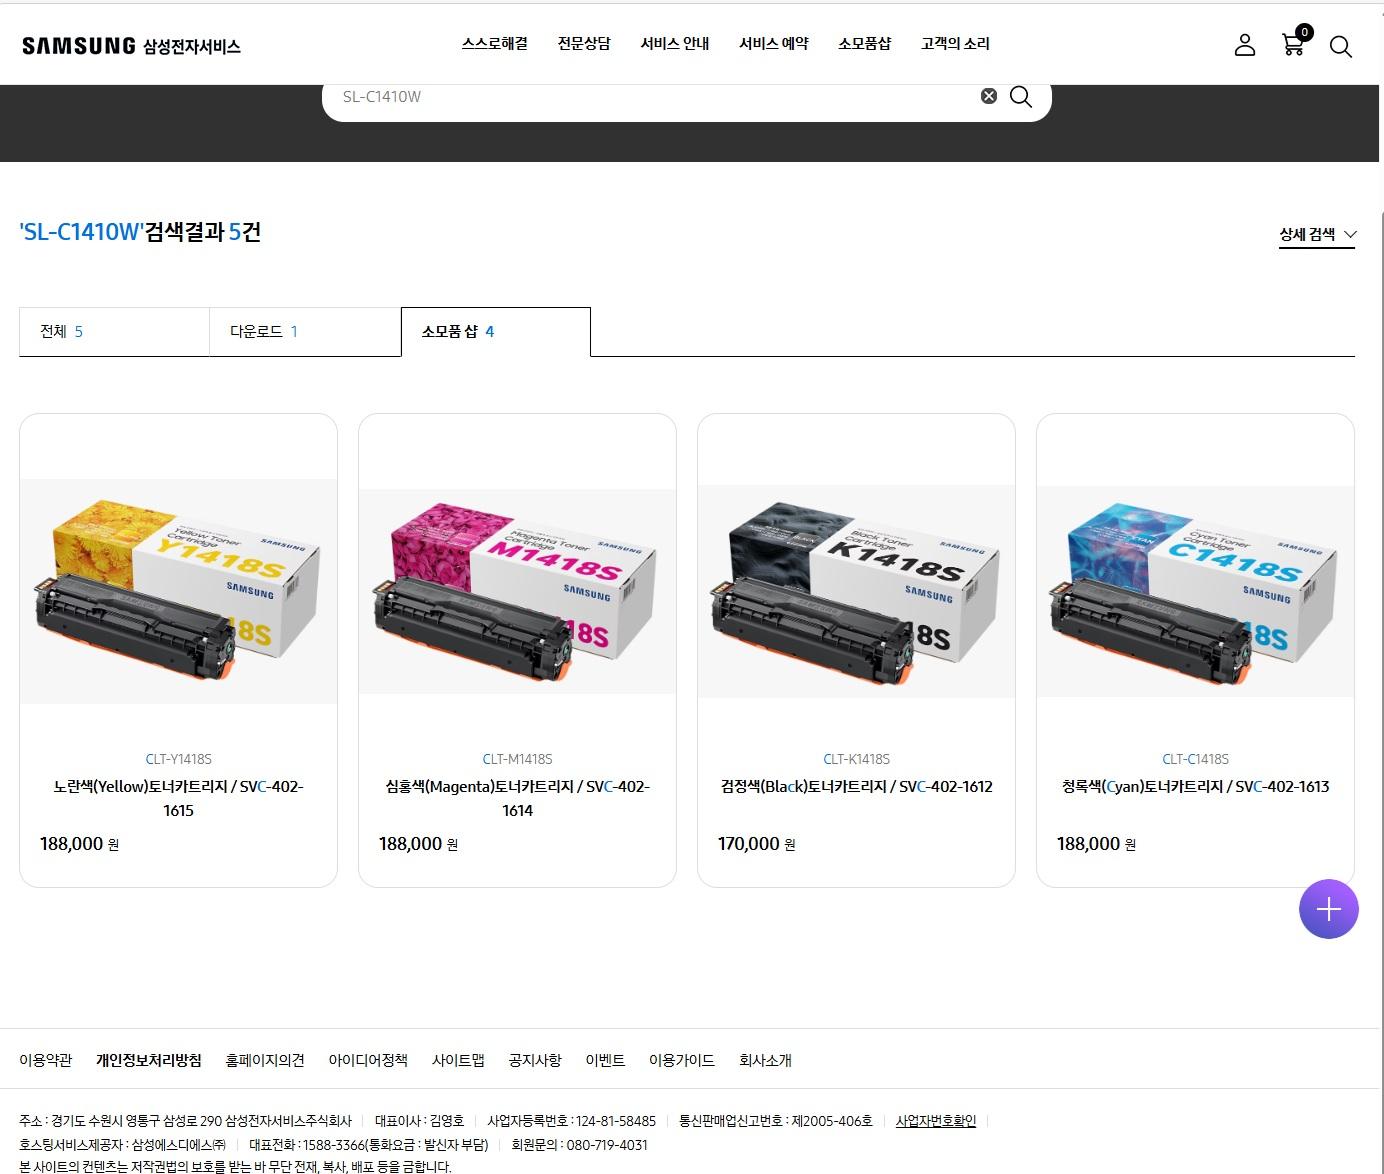This screenshot has height=1174, width=1384.
Task: Click the 'SL-C1410W' 검색결과 5건 heading
Action: click(x=140, y=232)
